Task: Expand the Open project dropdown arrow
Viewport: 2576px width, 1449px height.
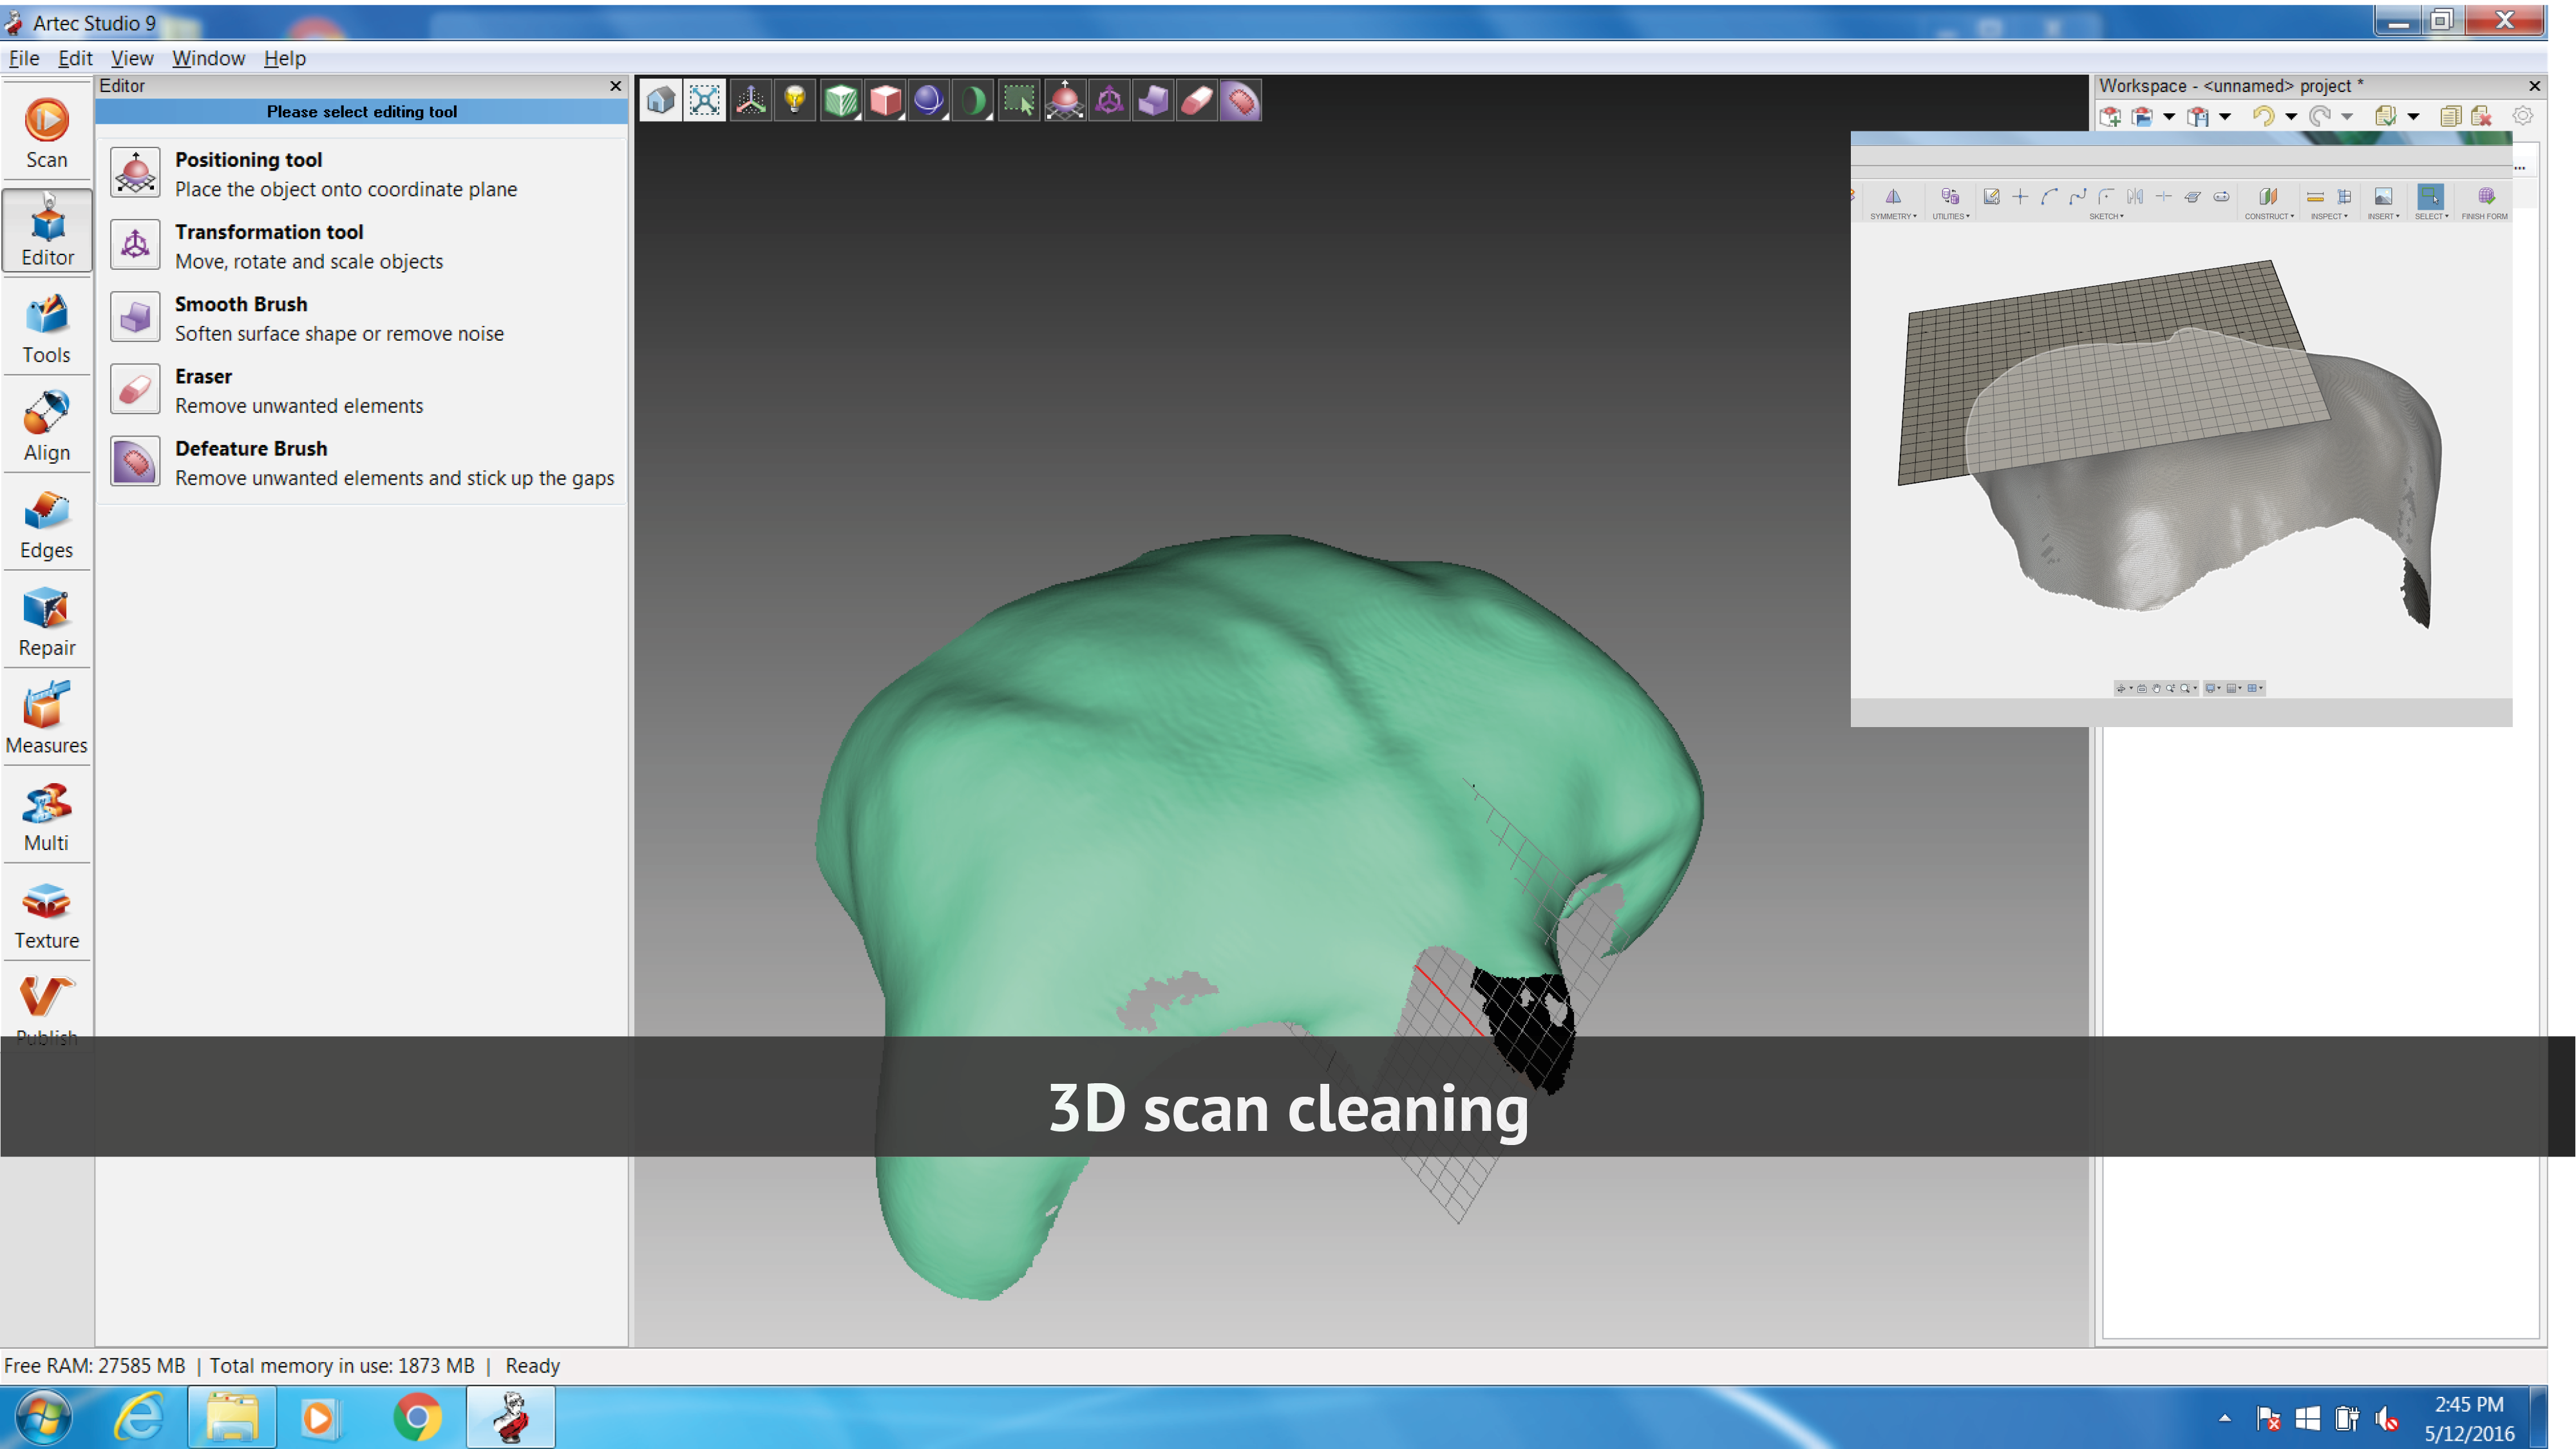Action: tap(2169, 117)
